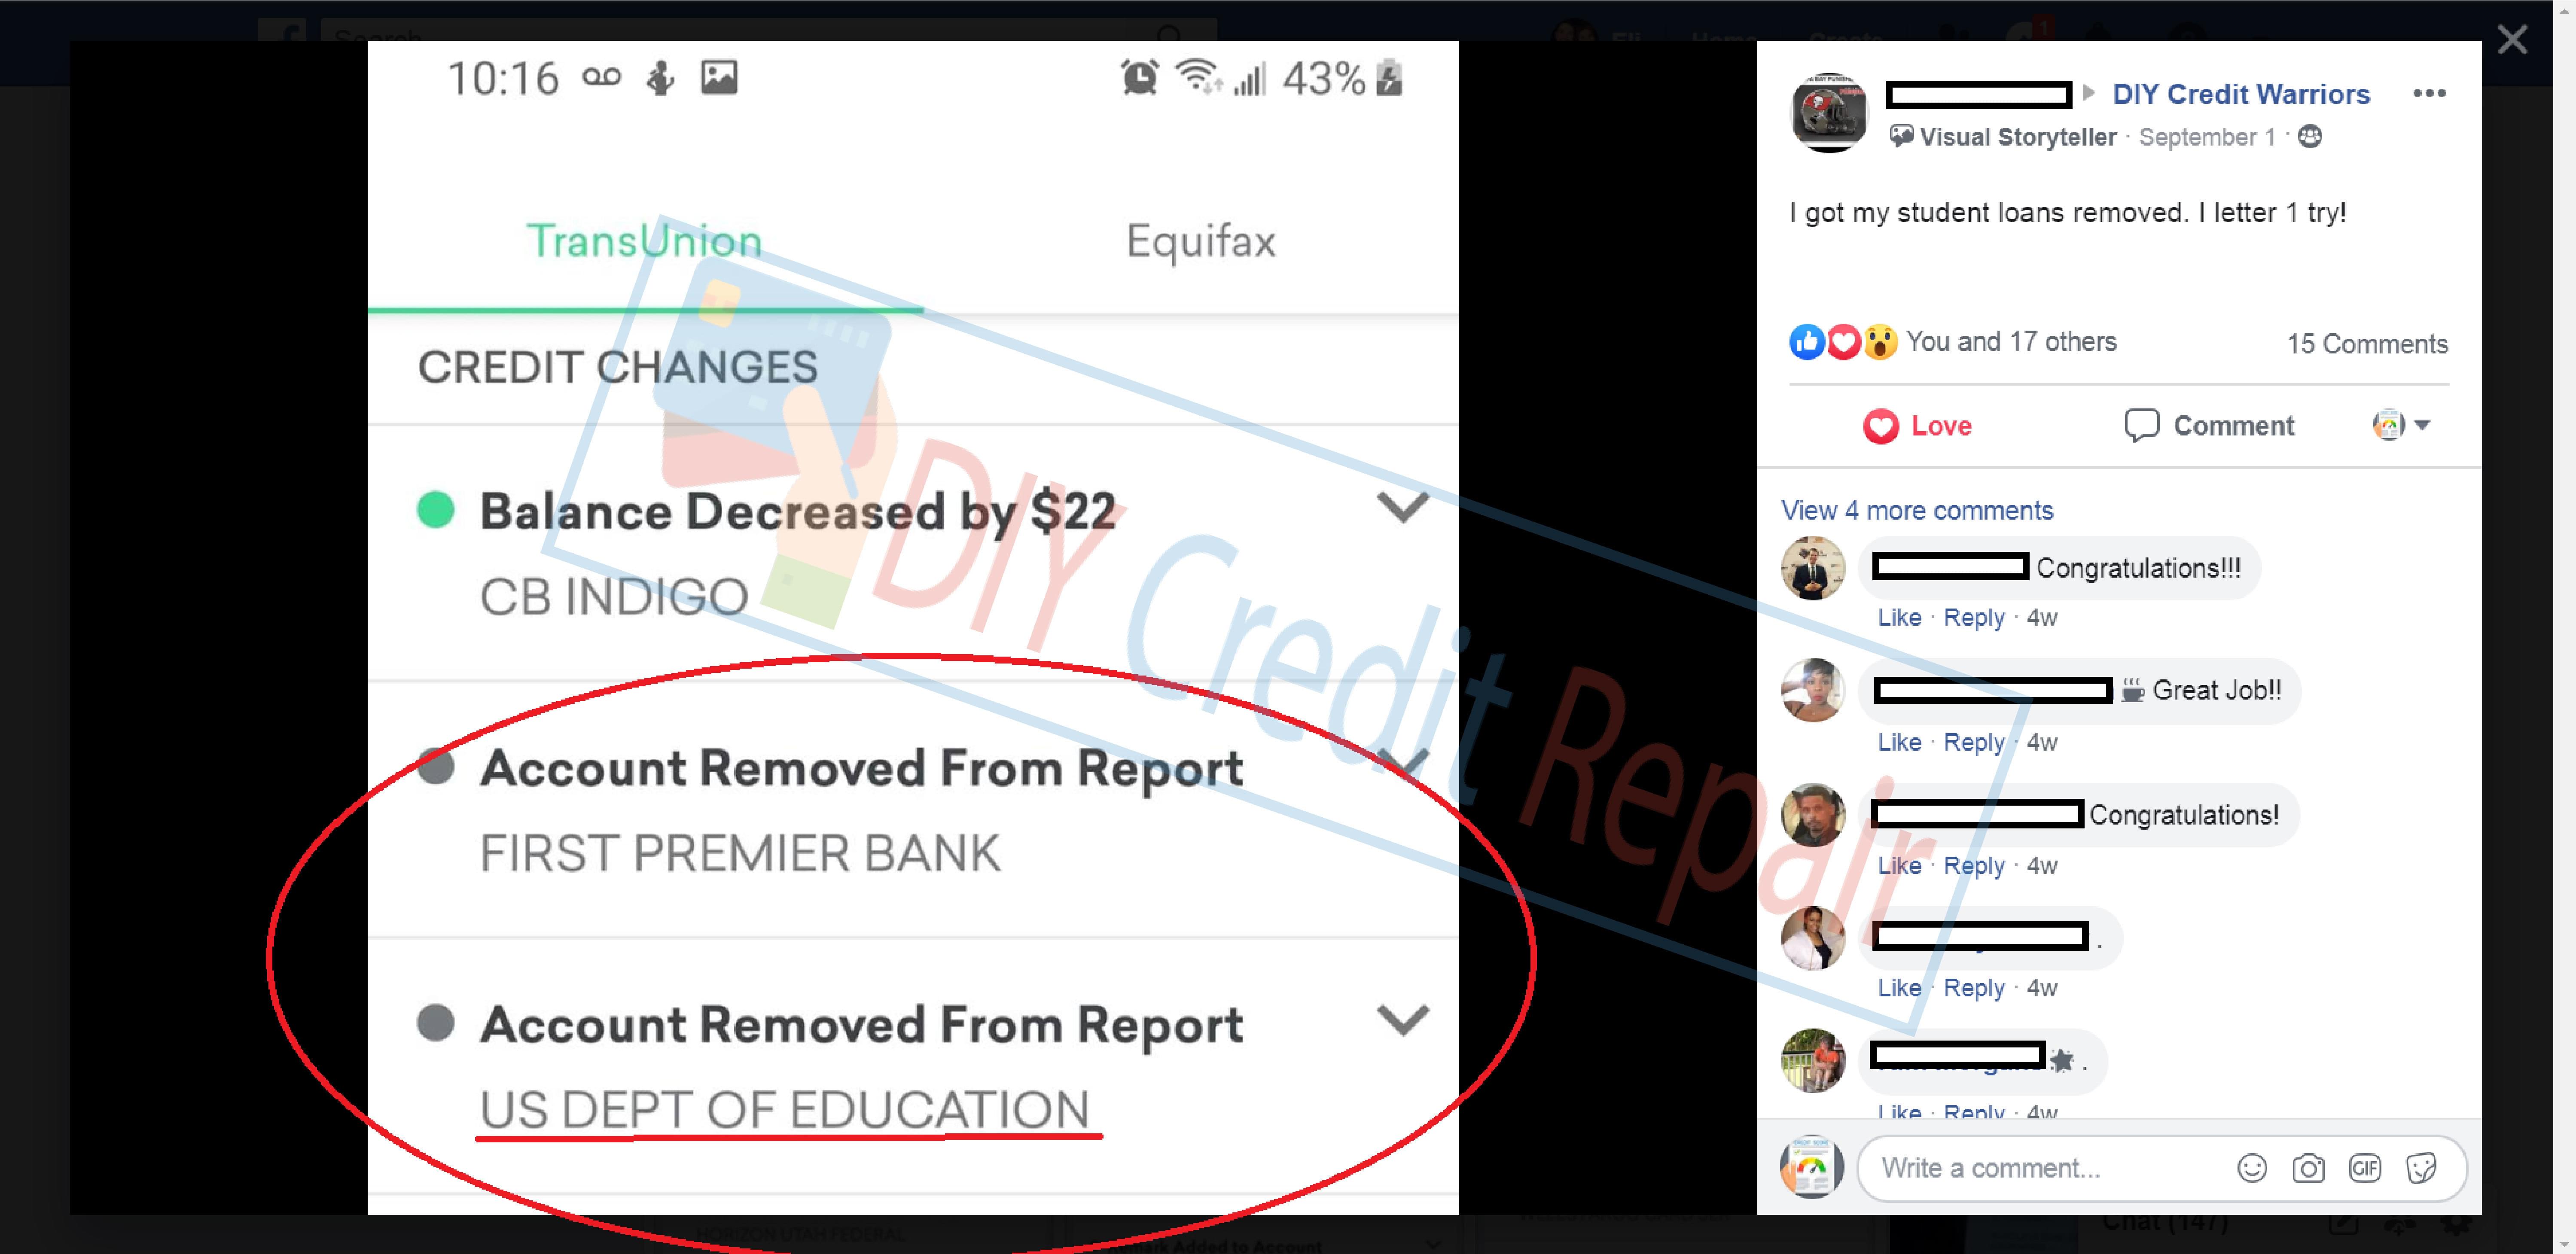Switch to the Equifax tab
The width and height of the screenshot is (2576, 1254).
(1200, 241)
